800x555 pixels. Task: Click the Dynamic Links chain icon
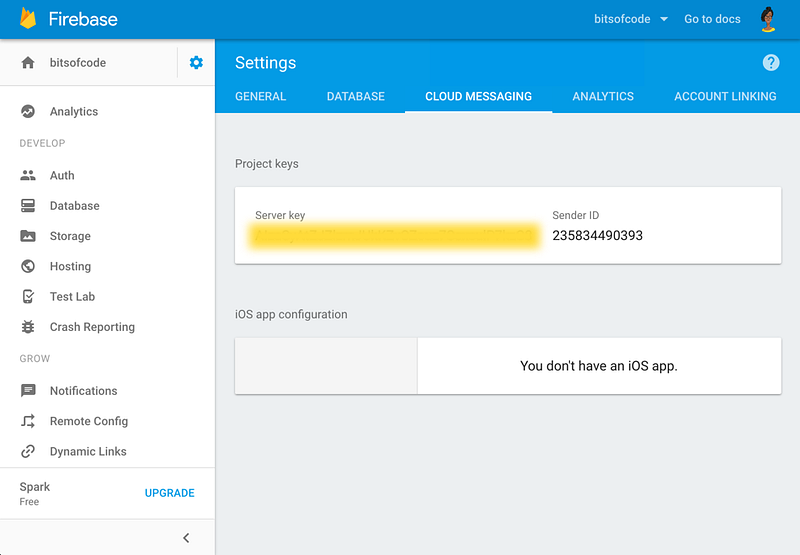[x=28, y=451]
